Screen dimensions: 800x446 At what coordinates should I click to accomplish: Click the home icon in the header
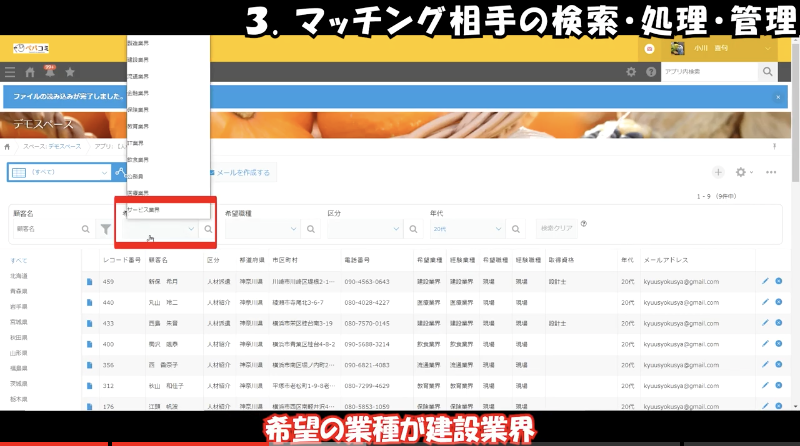point(30,72)
